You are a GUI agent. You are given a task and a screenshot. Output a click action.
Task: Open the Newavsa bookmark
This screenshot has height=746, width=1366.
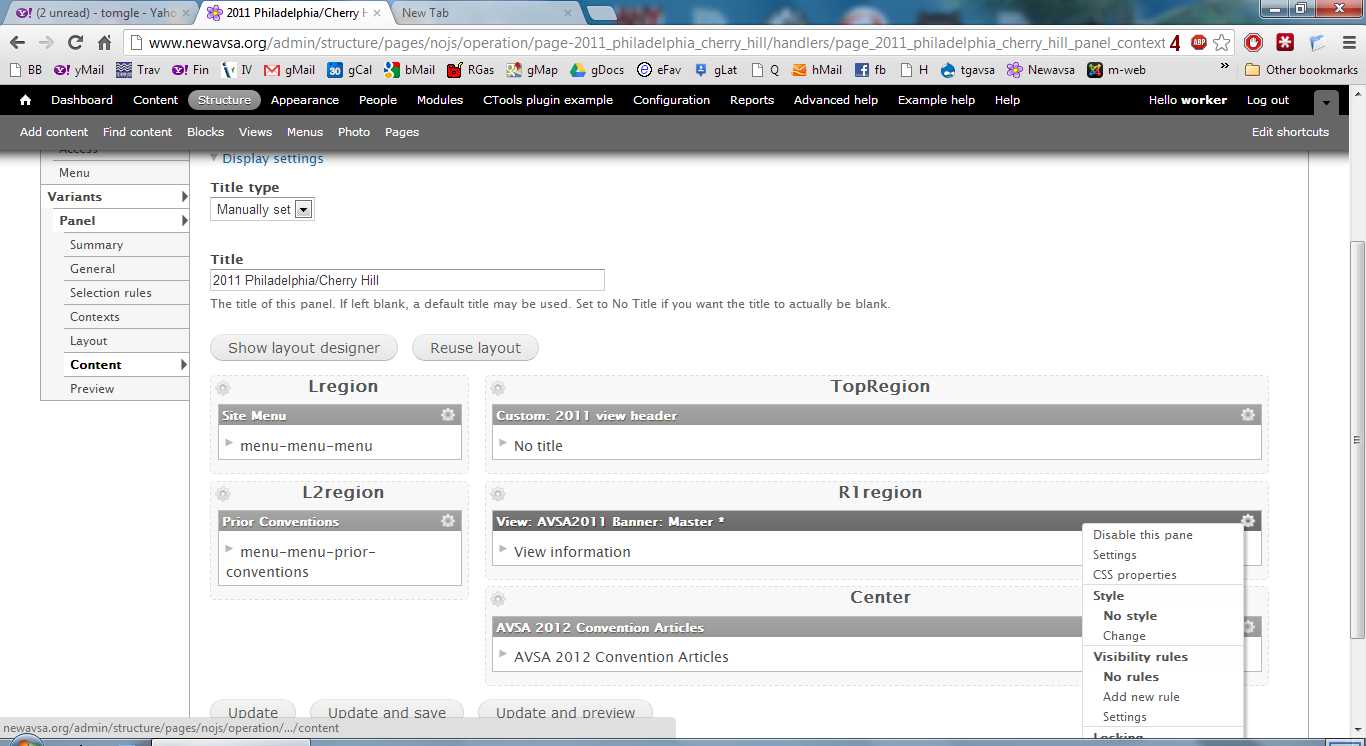[x=1041, y=70]
